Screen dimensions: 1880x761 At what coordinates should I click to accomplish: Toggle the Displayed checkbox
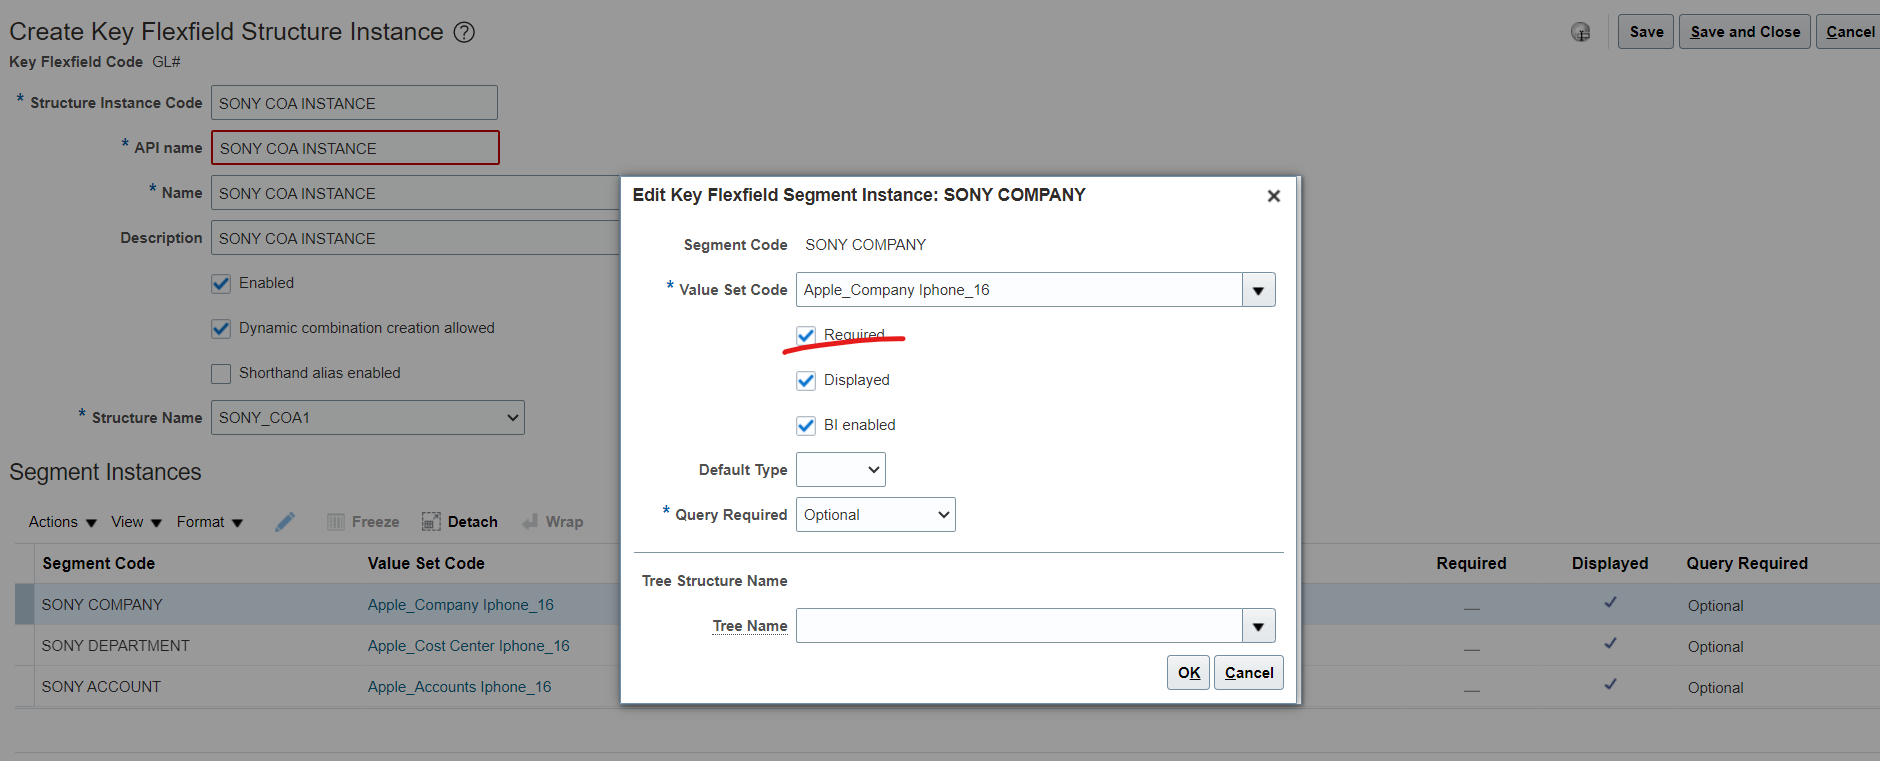tap(806, 380)
